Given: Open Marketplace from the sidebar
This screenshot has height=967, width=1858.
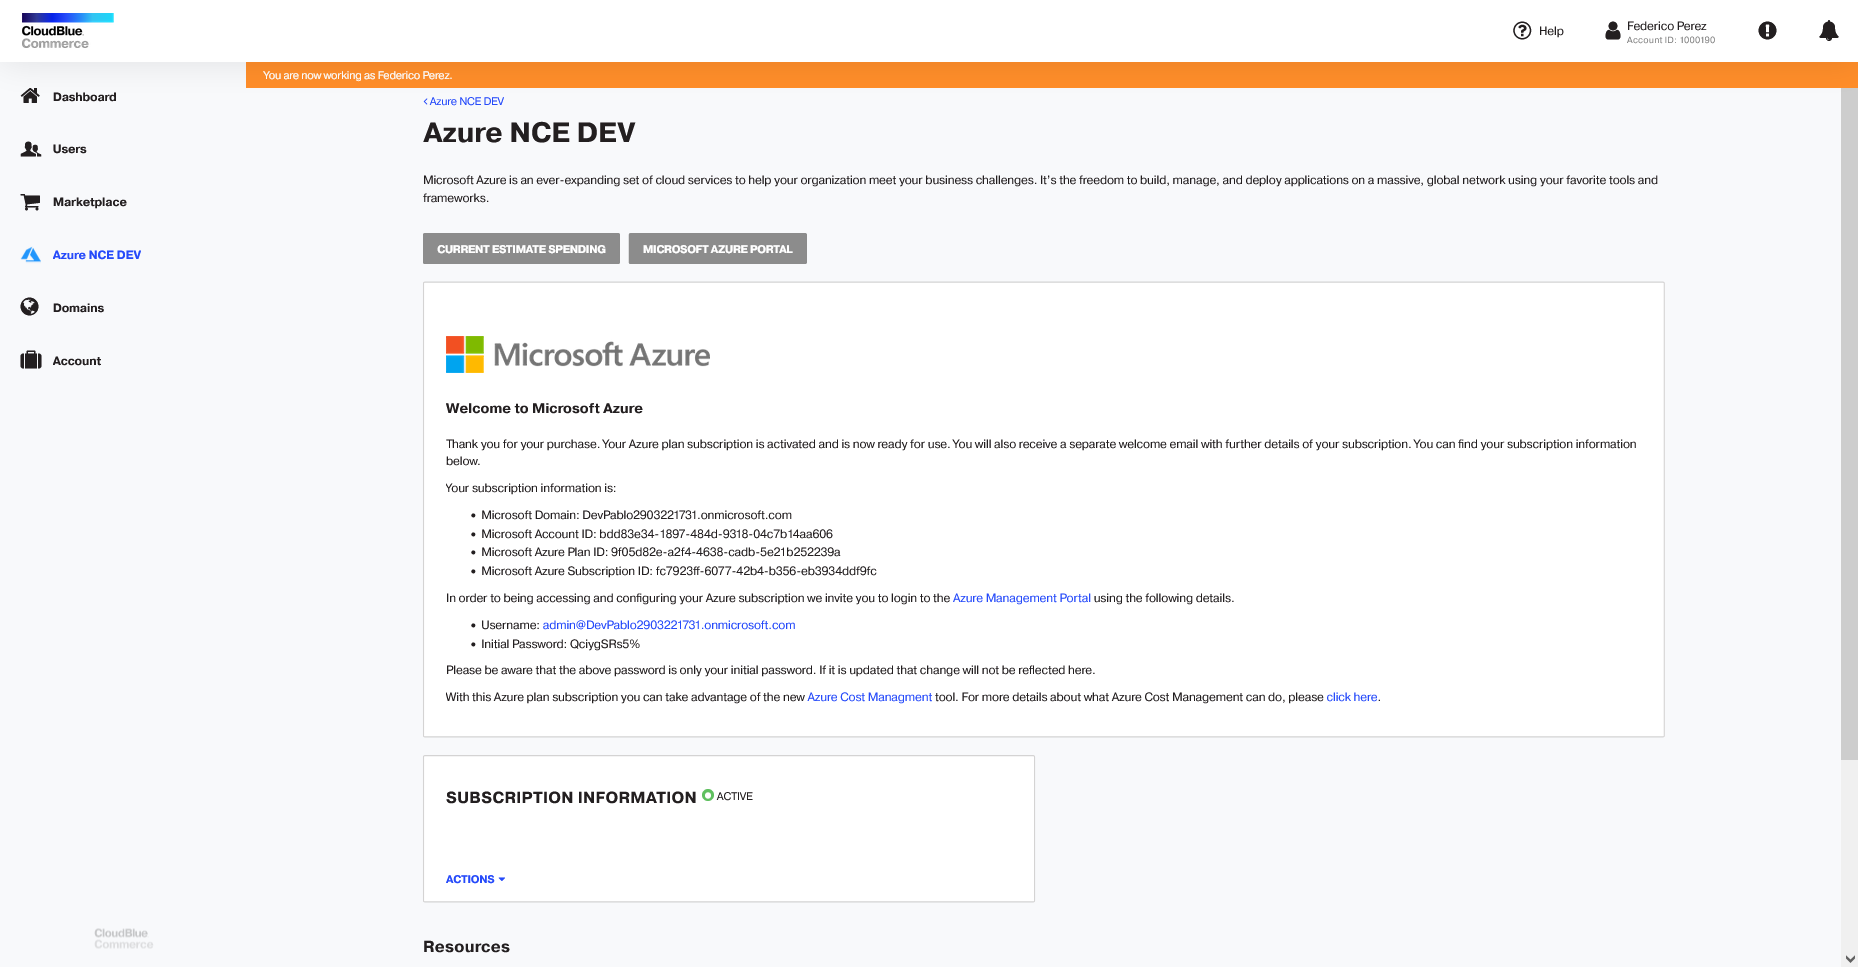Looking at the screenshot, I should coord(89,202).
